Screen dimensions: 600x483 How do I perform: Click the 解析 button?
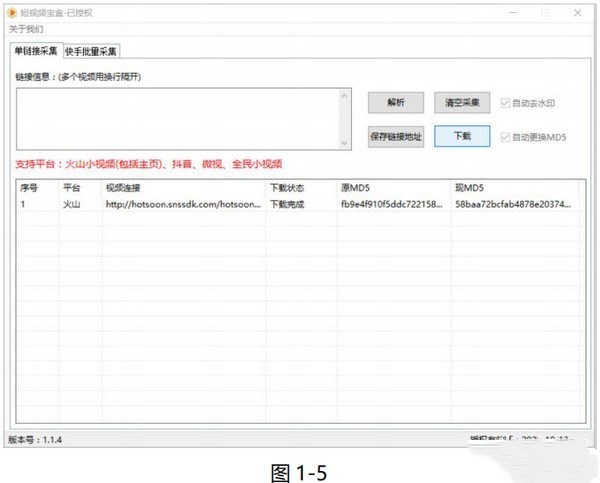(396, 102)
